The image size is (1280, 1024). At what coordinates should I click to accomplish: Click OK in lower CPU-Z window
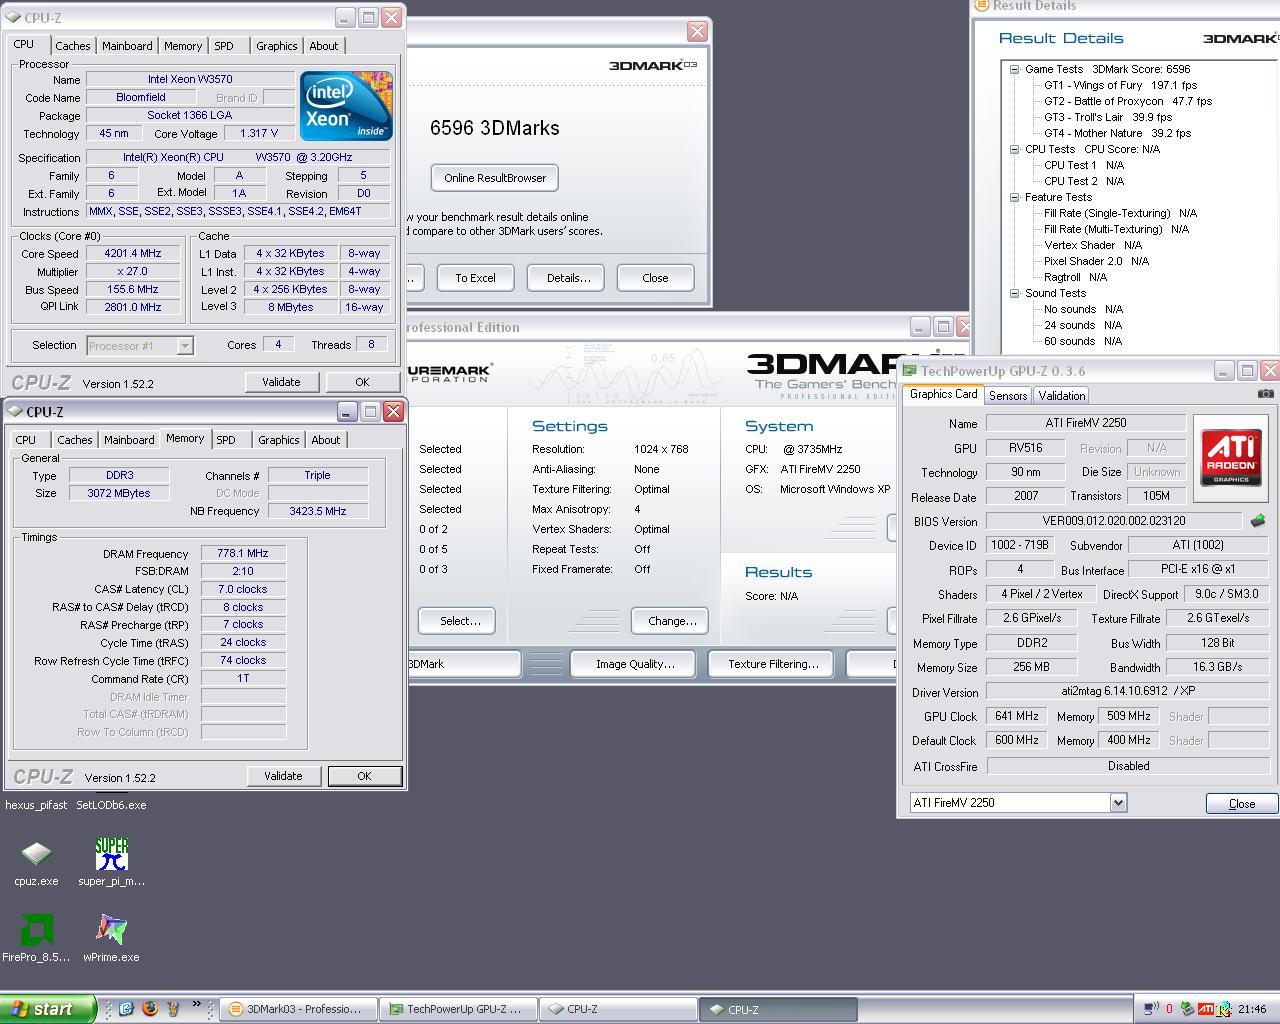coord(364,776)
